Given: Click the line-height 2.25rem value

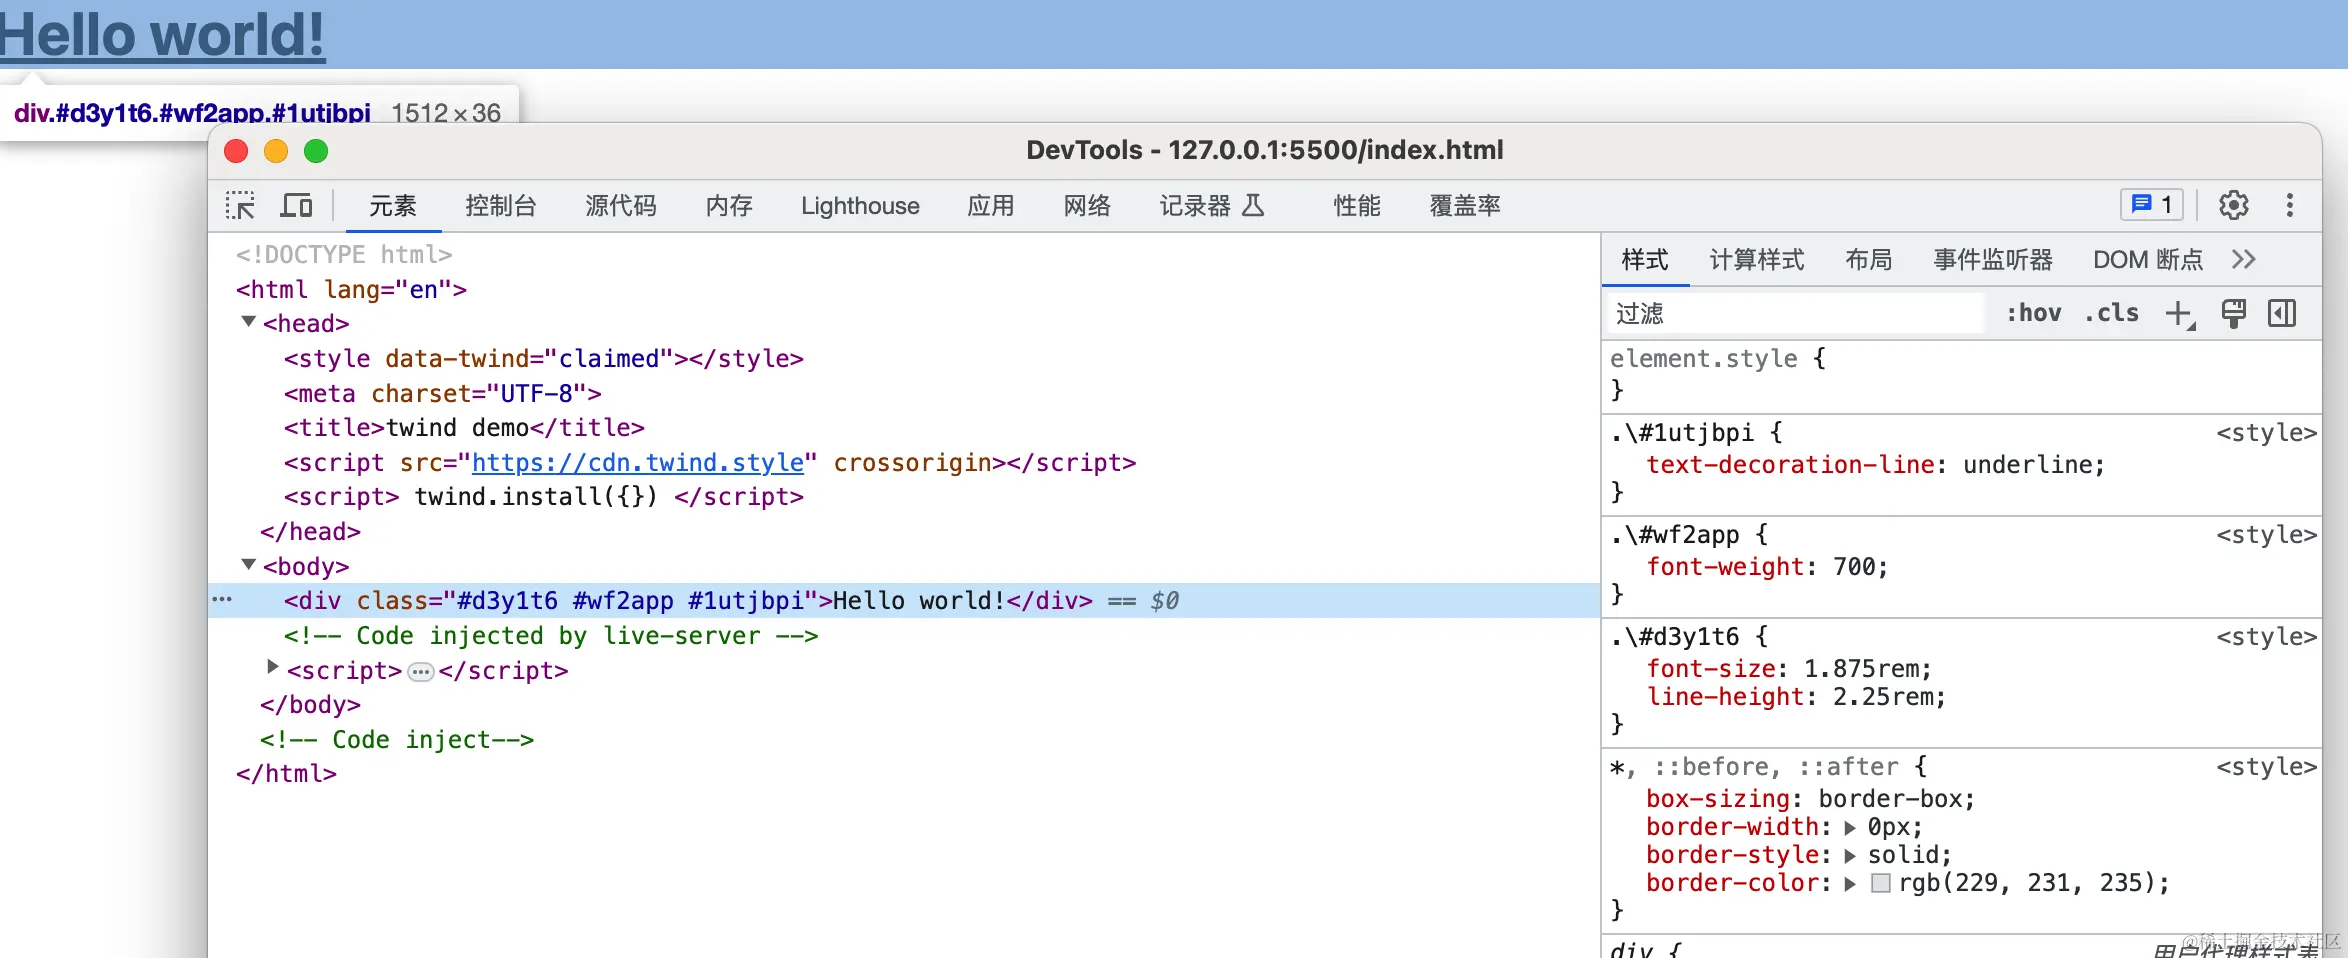Looking at the screenshot, I should point(1882,697).
